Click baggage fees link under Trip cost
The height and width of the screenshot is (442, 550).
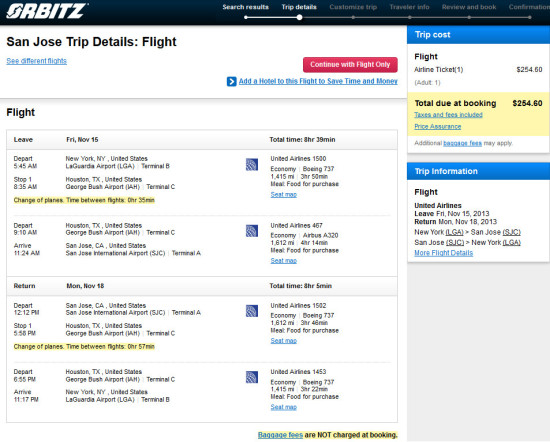pyautogui.click(x=462, y=143)
